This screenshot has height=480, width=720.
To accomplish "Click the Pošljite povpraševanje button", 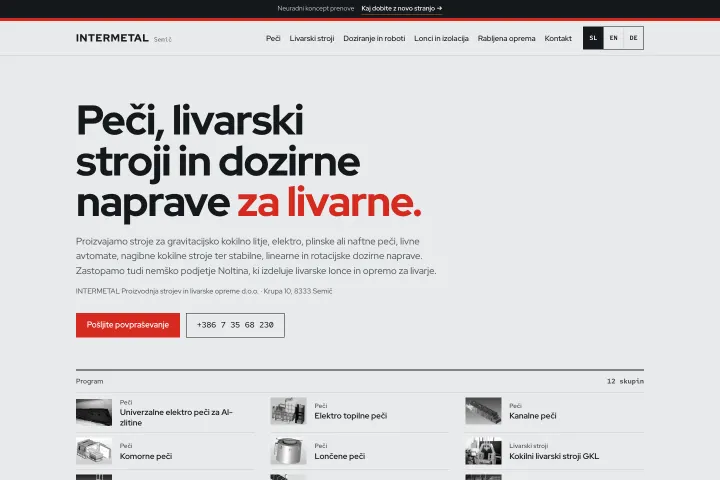I will [128, 325].
